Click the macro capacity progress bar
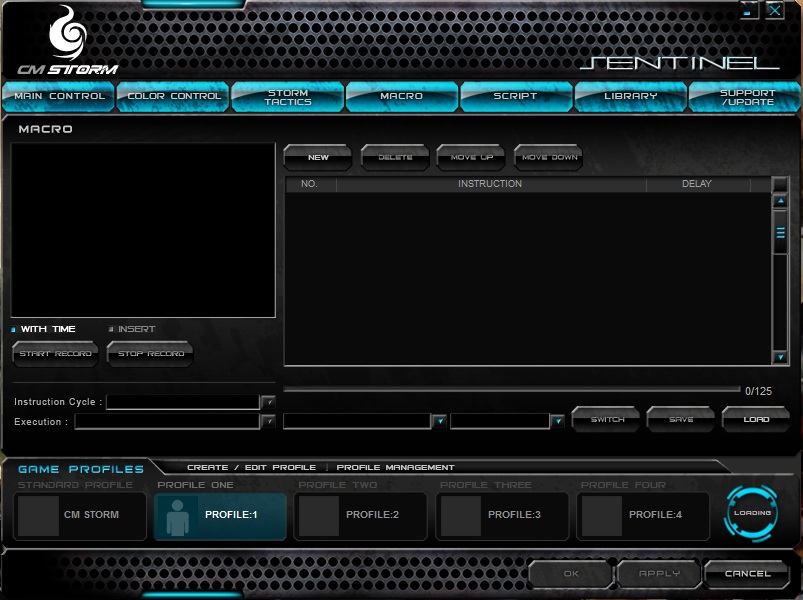803x600 pixels. [x=512, y=390]
